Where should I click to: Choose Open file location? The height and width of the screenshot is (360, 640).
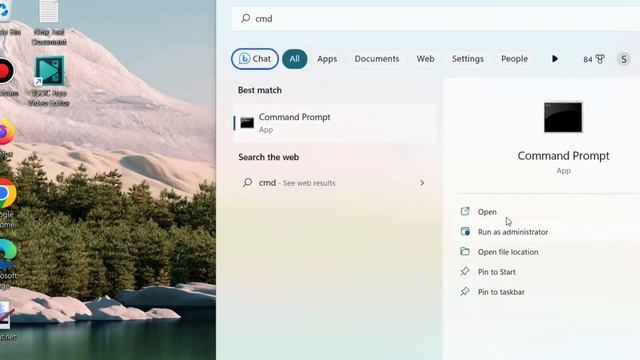pos(508,252)
